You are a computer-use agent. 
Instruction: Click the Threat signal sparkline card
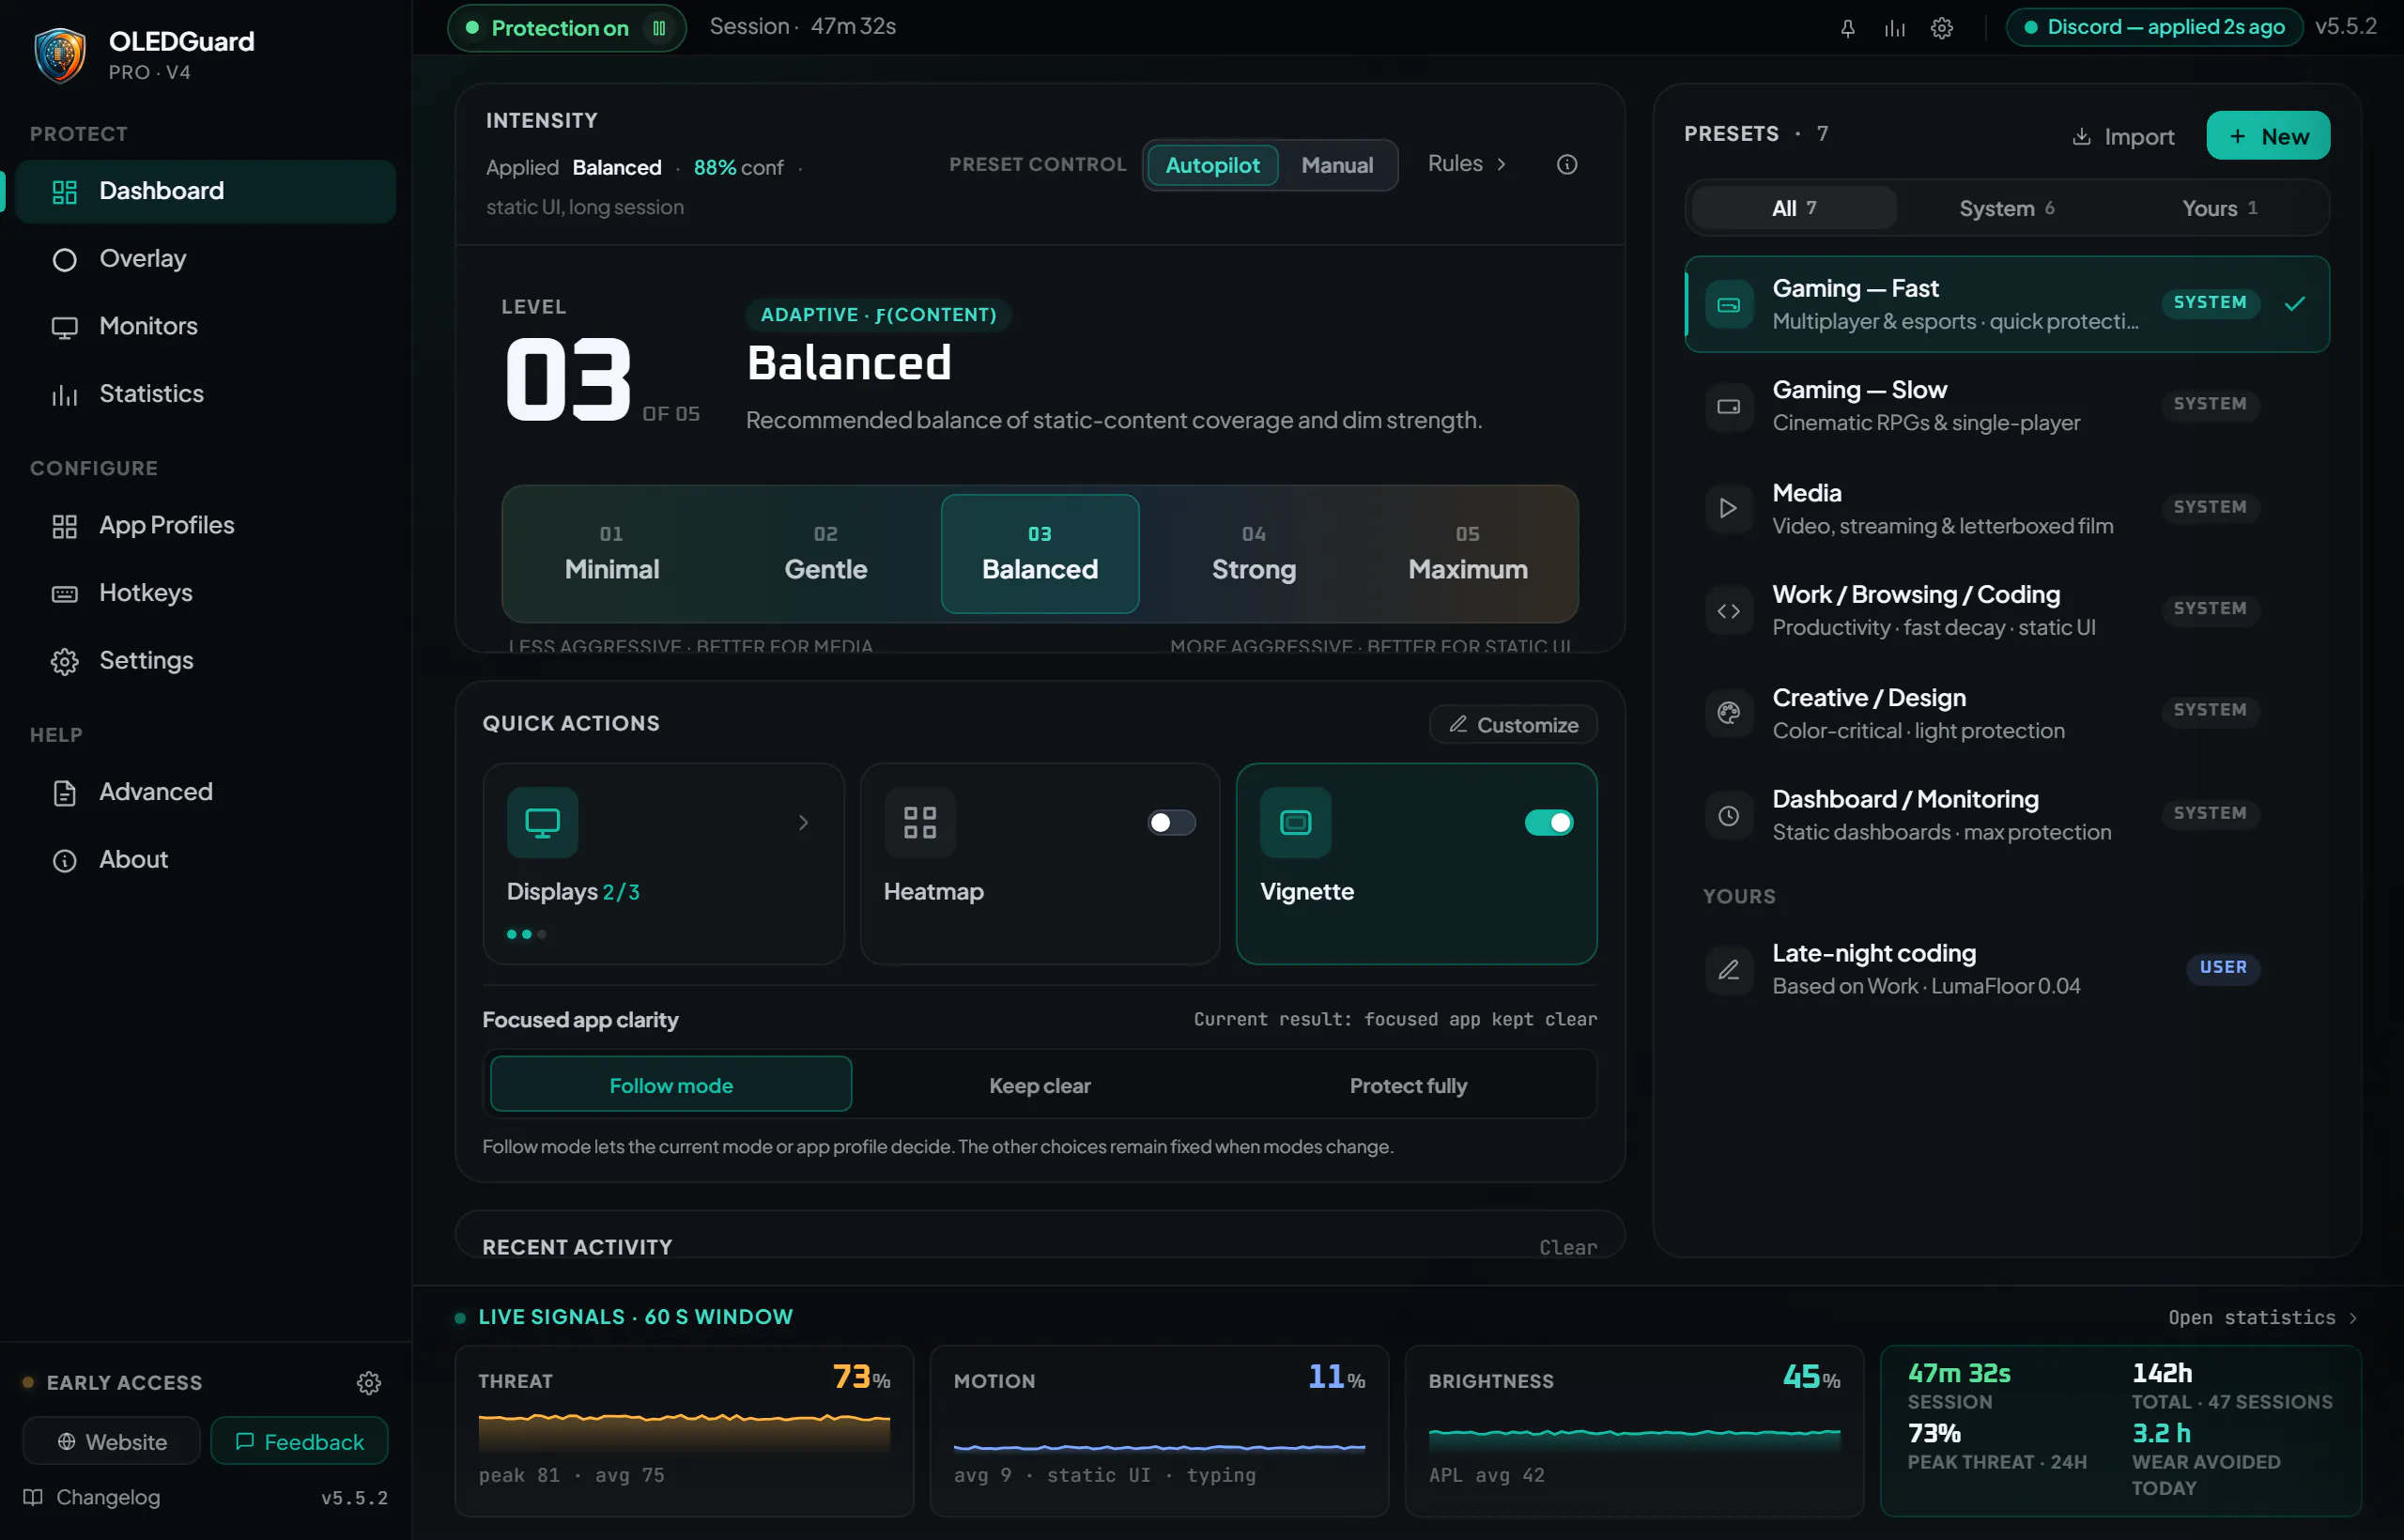[684, 1431]
